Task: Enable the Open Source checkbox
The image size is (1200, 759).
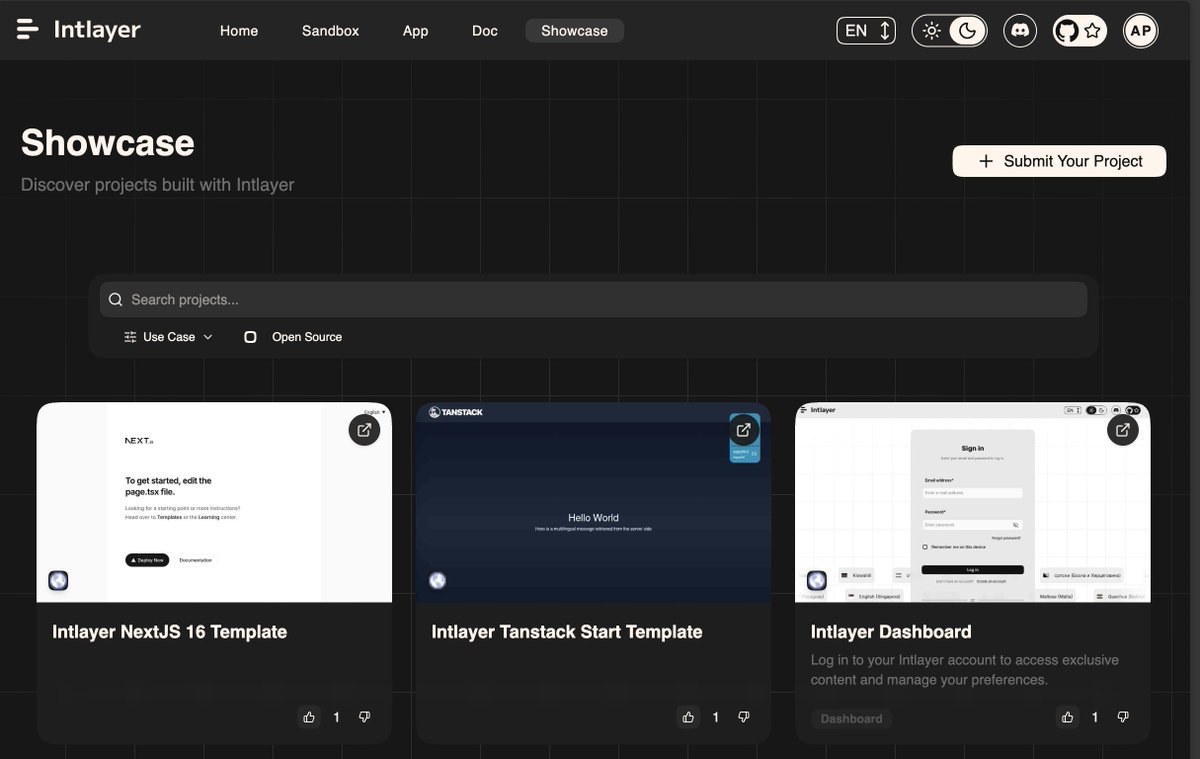Action: (x=251, y=337)
